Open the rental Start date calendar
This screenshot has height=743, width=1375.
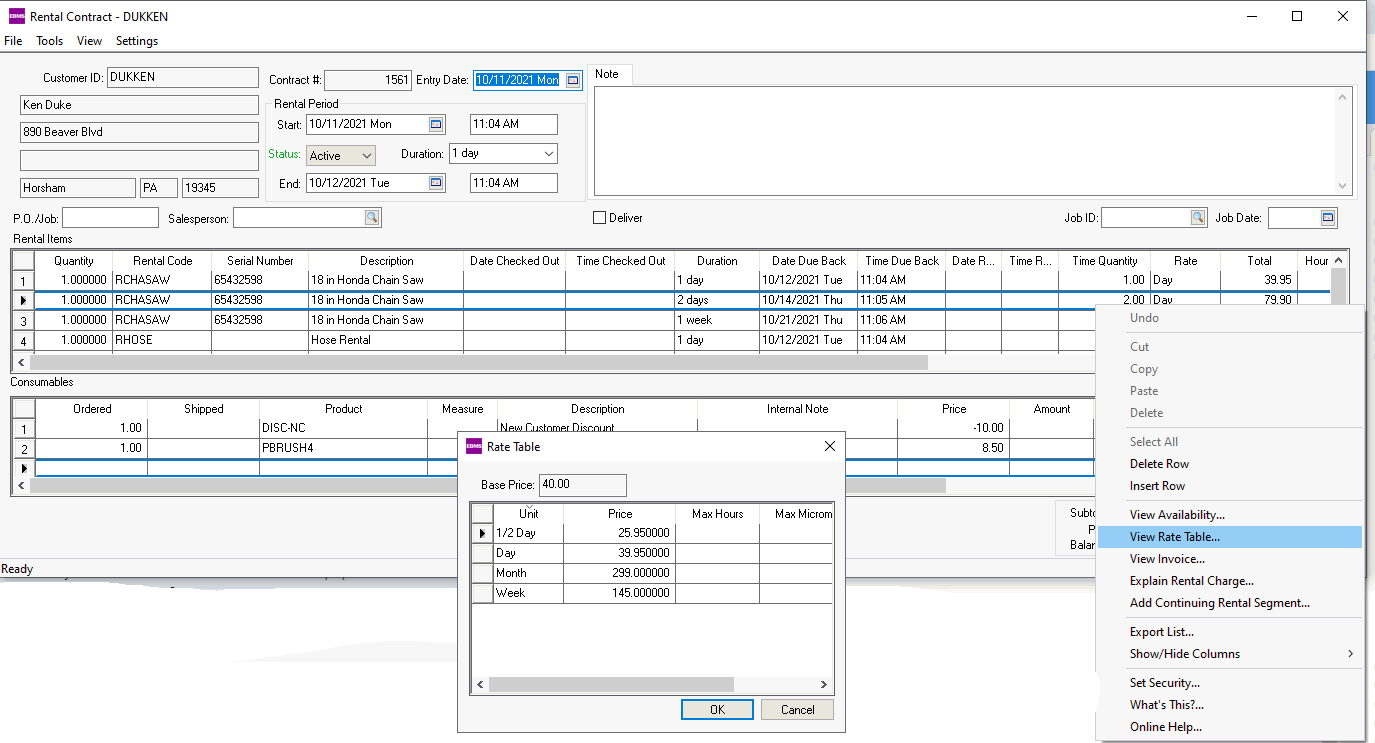click(436, 124)
